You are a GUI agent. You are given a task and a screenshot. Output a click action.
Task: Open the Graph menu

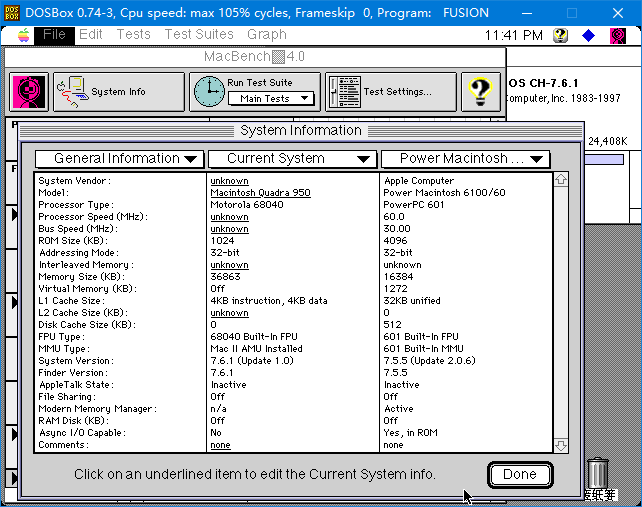267,35
